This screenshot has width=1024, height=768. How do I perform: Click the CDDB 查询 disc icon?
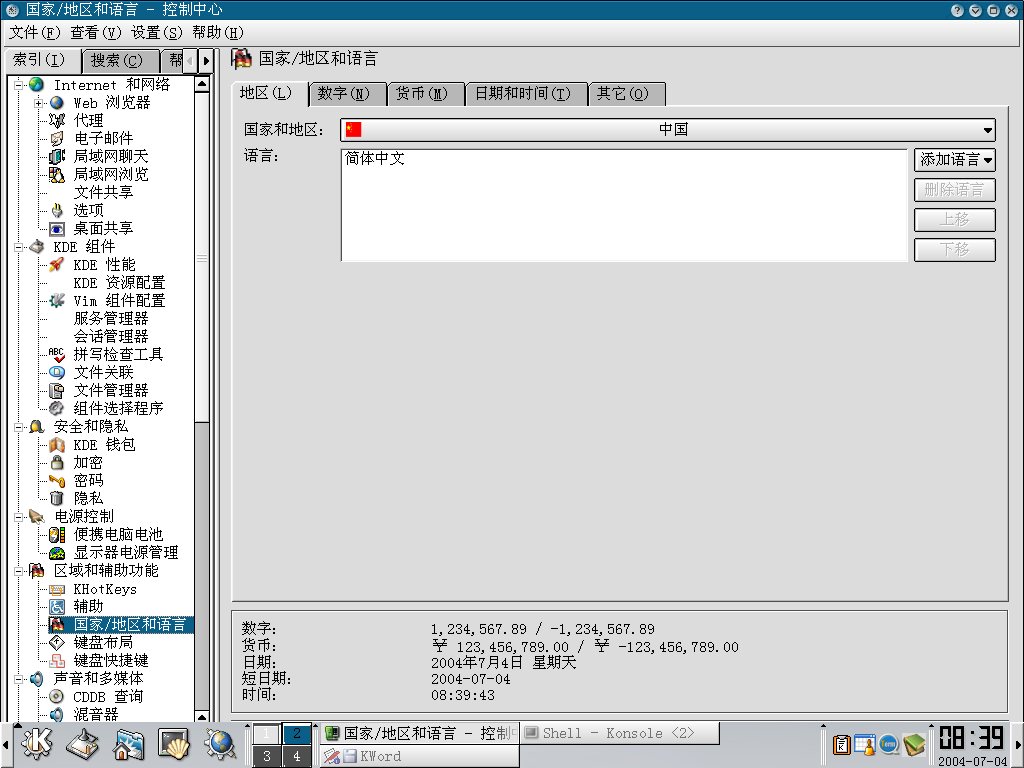[x=57, y=697]
